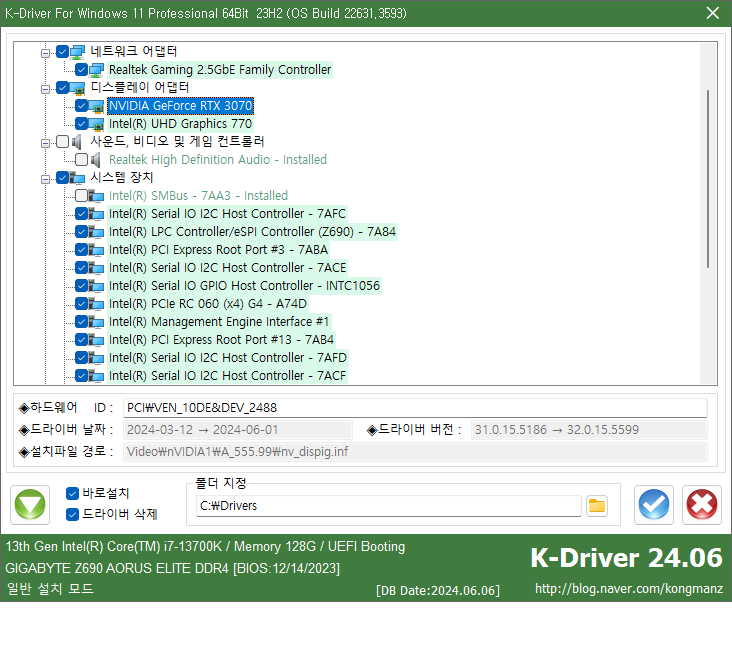732x661 pixels.
Task: Collapse the 디스플레이 어댑터 tree node
Action: pyautogui.click(x=45, y=89)
